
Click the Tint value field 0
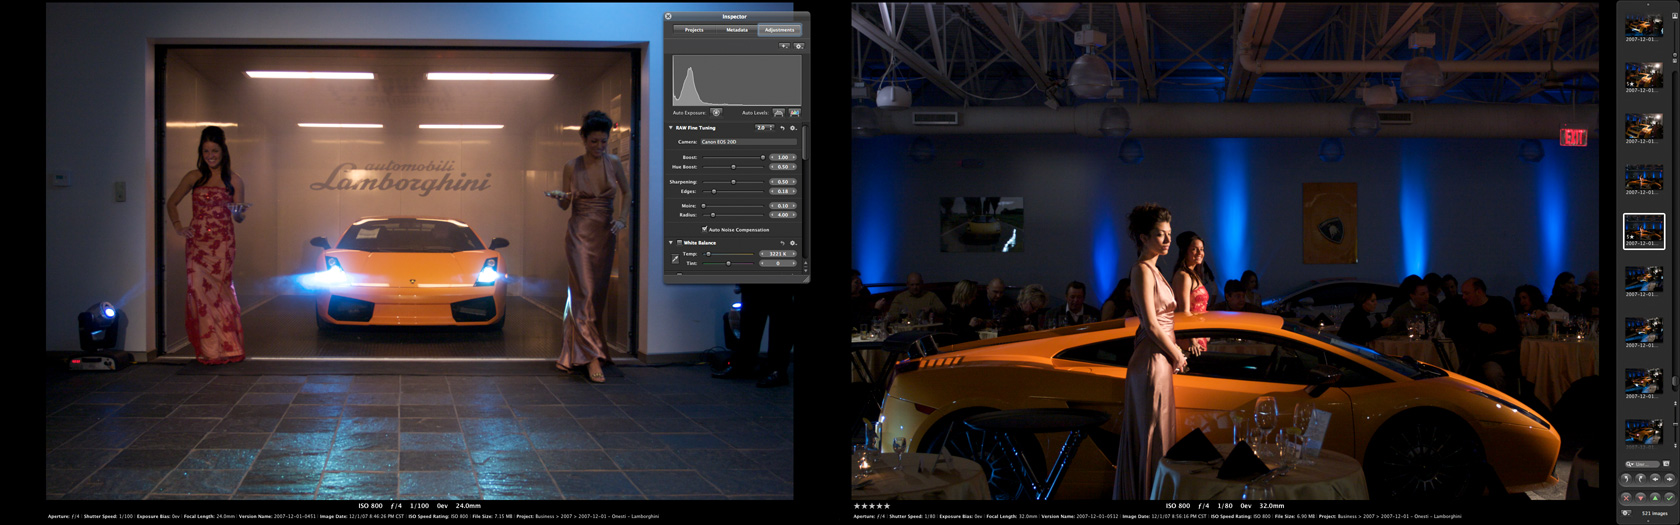click(778, 263)
